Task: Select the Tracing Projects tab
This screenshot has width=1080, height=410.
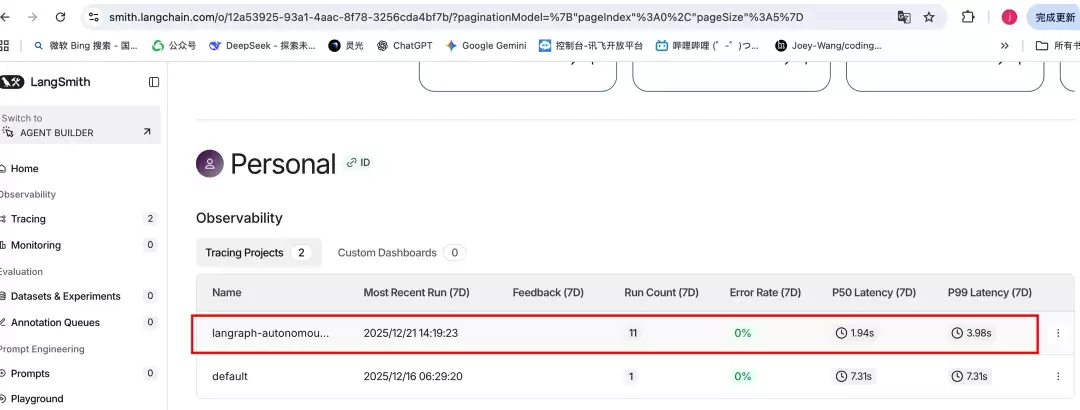Action: (258, 253)
